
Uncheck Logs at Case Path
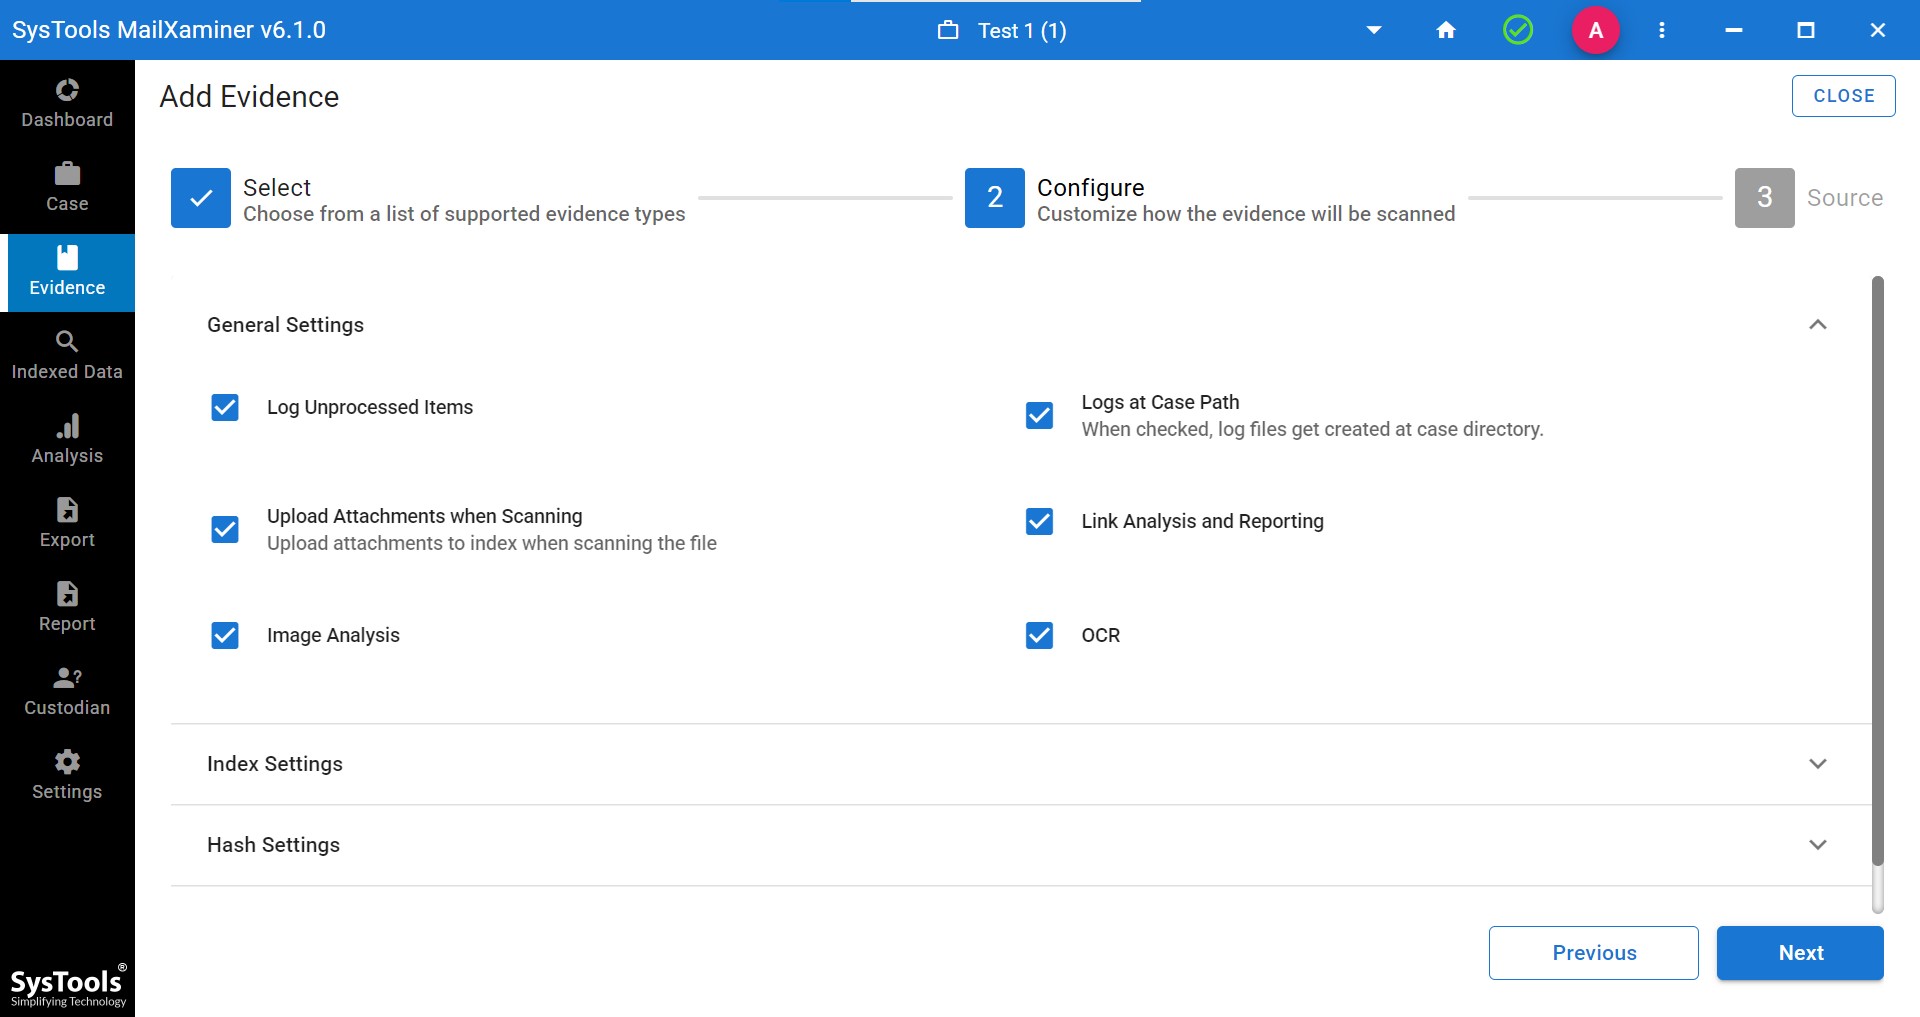[1040, 415]
